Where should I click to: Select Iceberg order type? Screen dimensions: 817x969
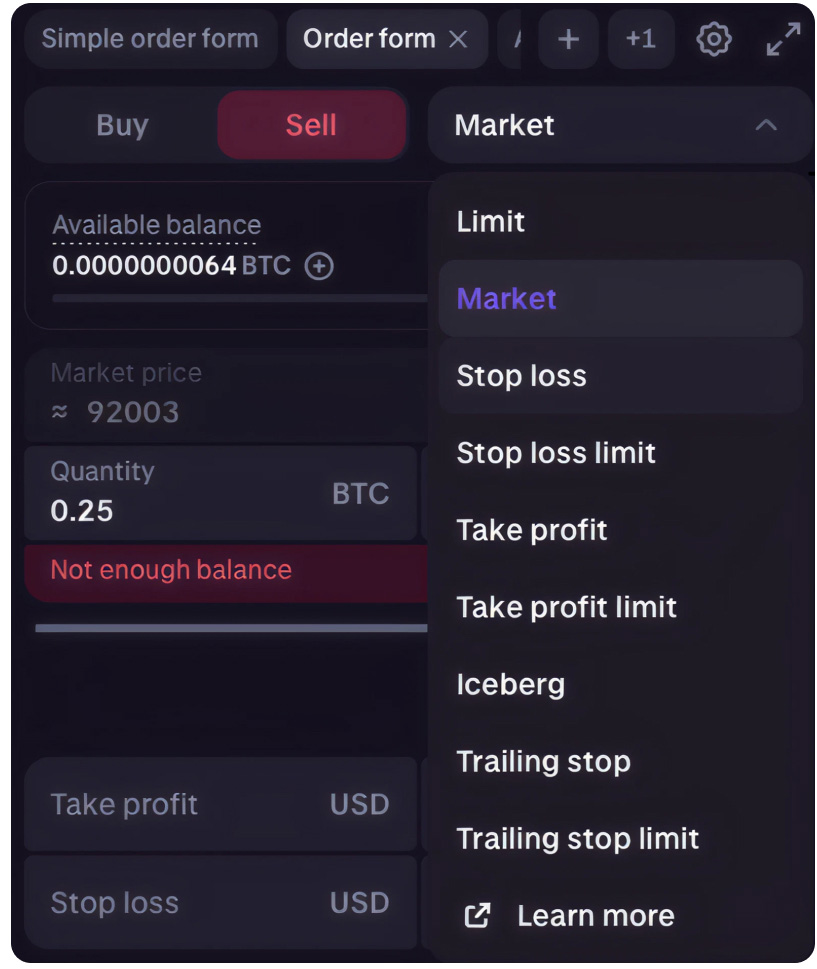[510, 685]
